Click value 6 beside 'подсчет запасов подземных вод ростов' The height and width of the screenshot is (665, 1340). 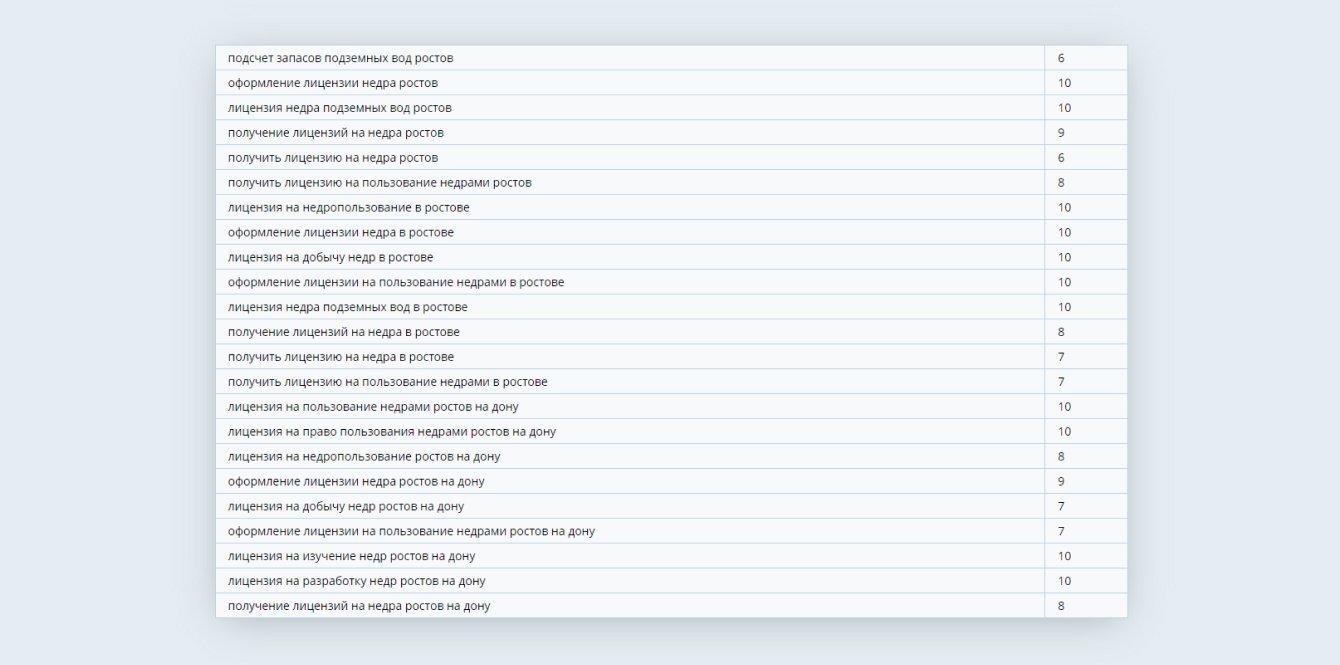(1061, 58)
